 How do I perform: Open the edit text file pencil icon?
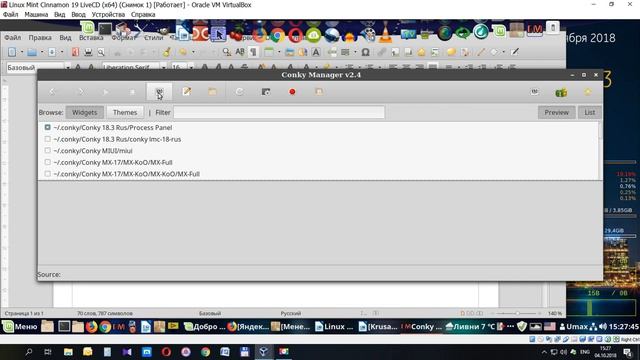[x=187, y=92]
